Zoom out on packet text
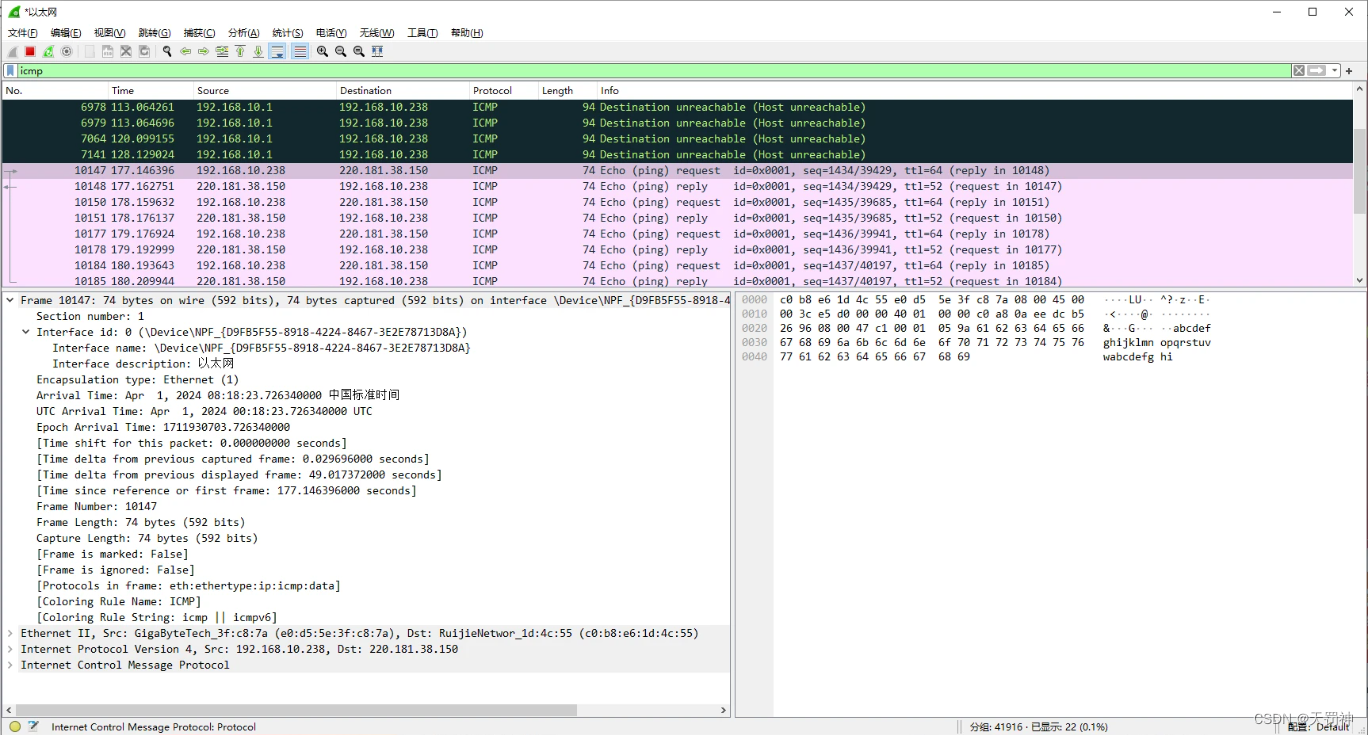 point(341,51)
